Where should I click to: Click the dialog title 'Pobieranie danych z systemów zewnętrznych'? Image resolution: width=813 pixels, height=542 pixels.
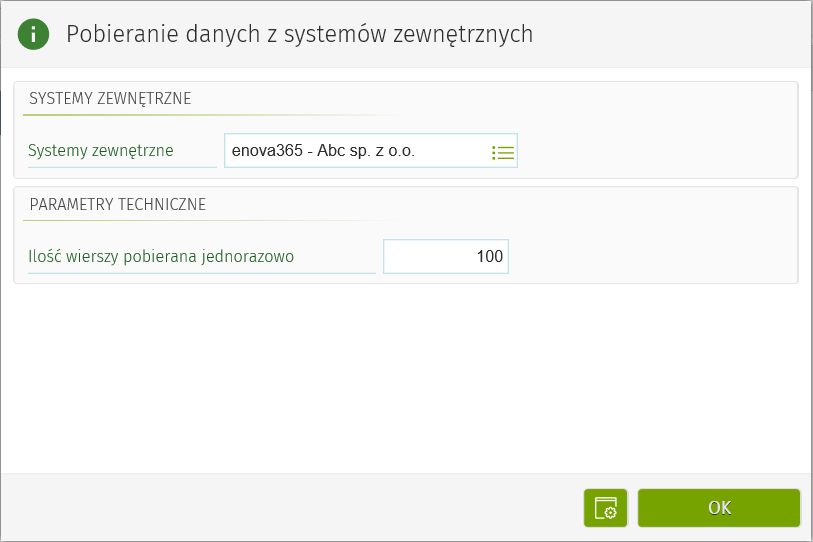pos(299,34)
